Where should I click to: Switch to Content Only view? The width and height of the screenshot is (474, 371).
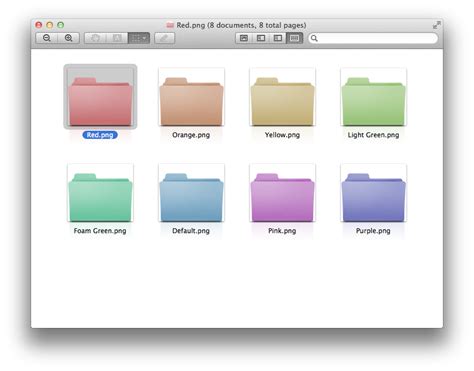pos(244,38)
